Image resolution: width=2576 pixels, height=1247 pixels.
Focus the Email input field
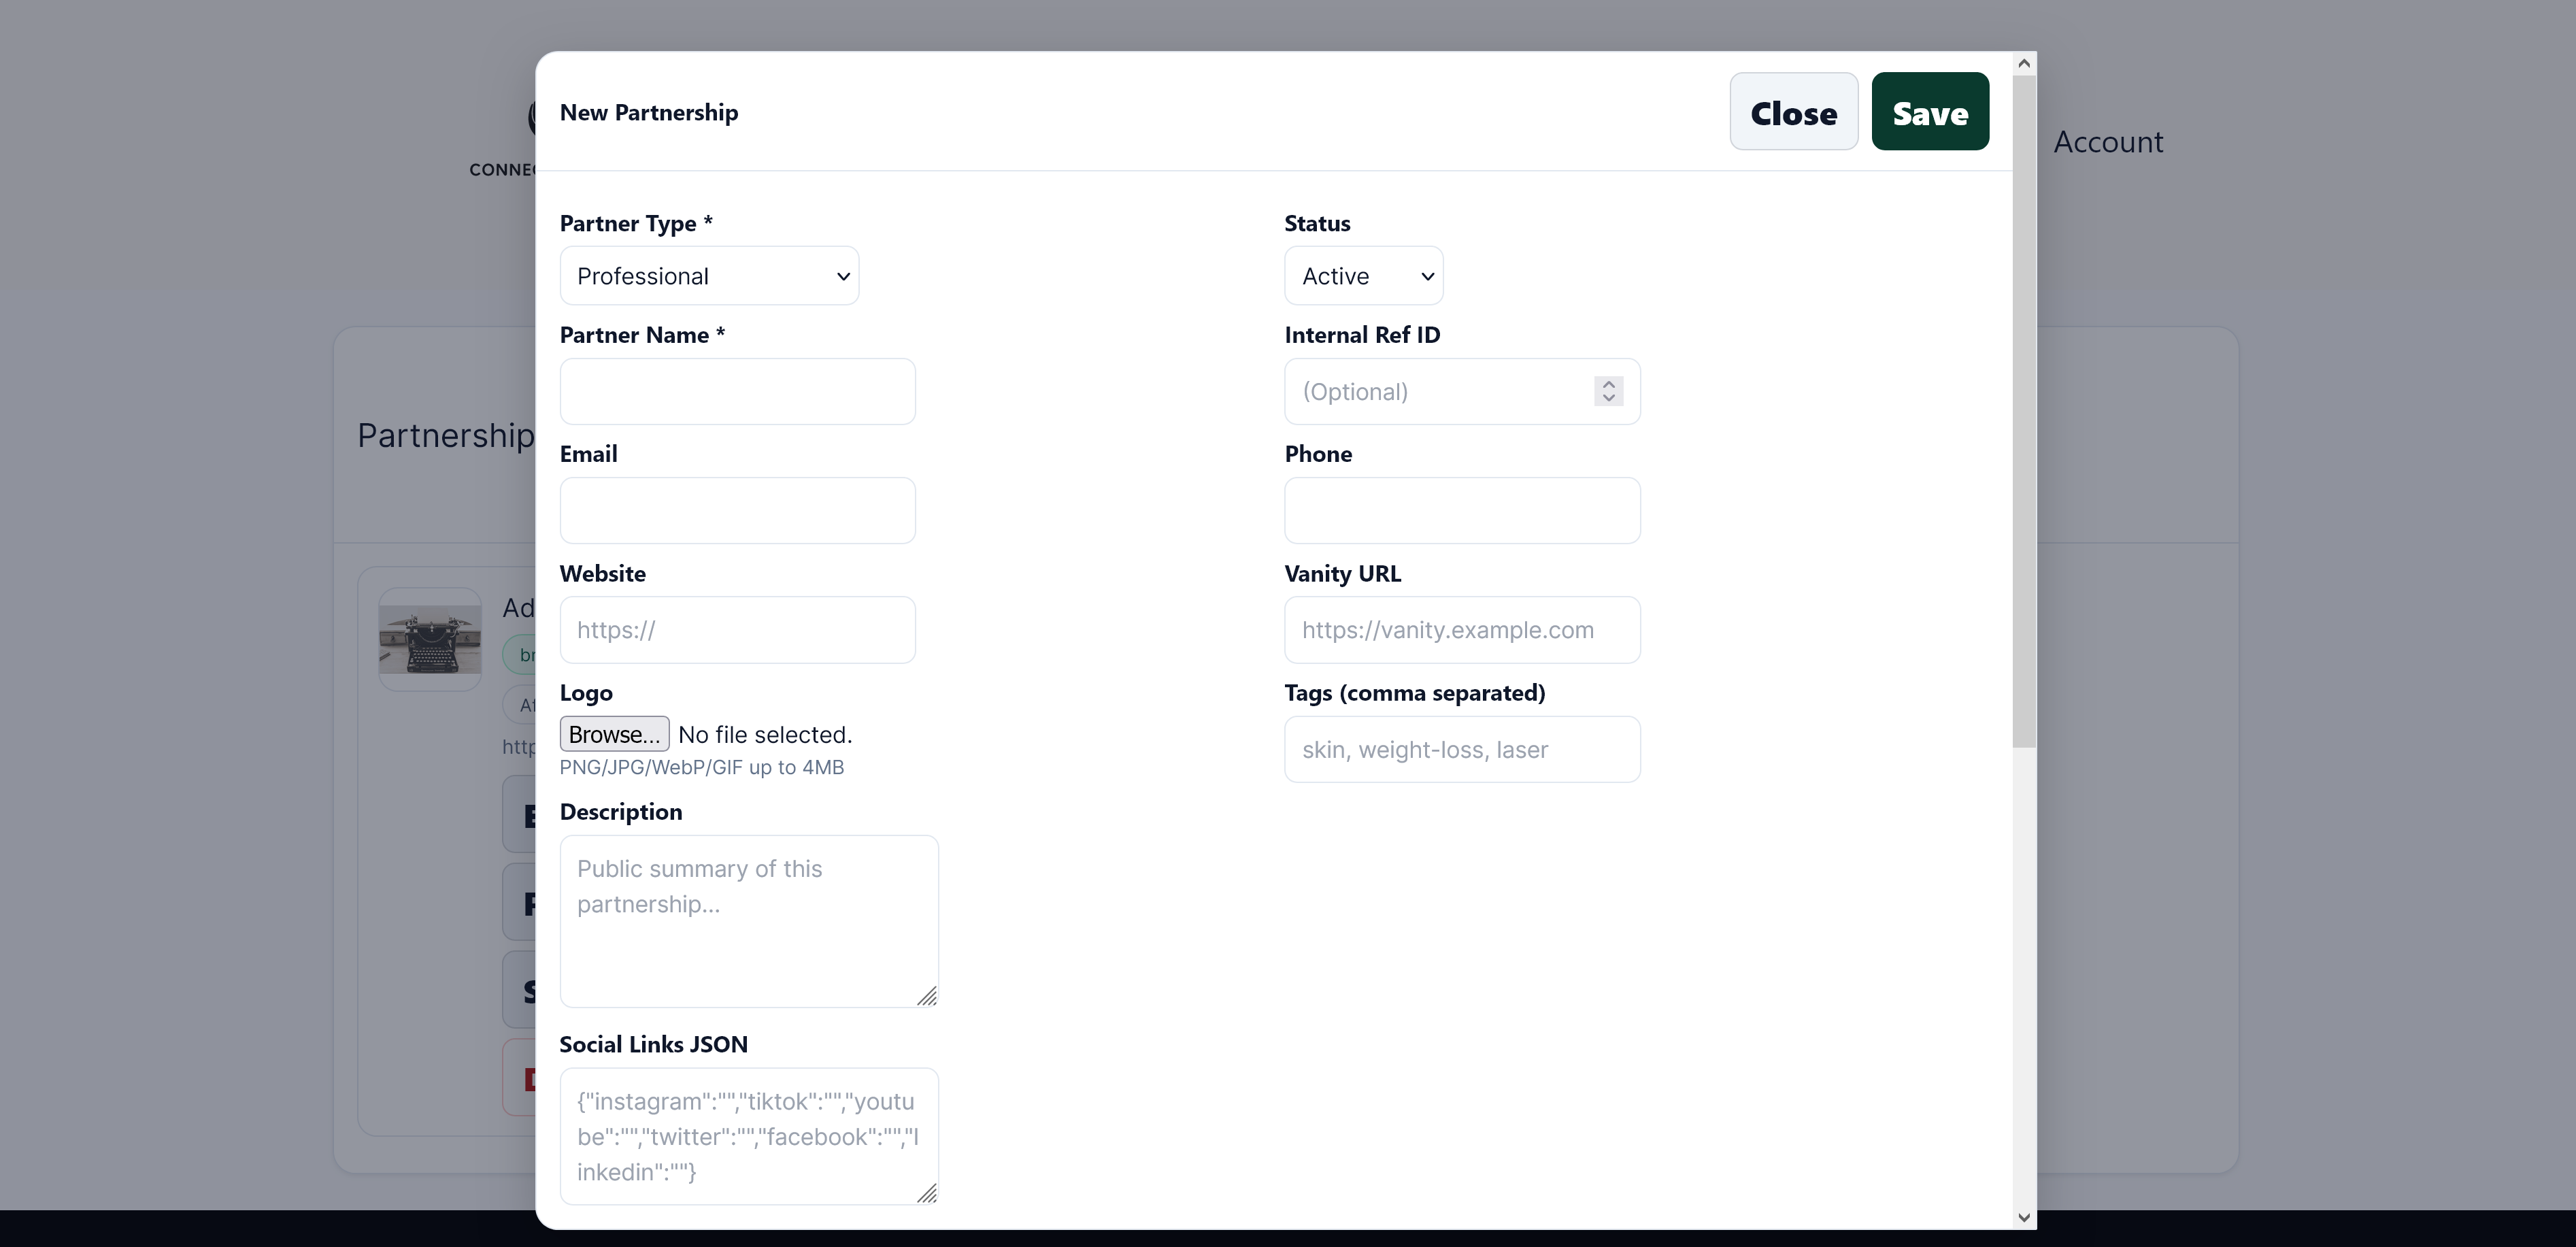(x=737, y=510)
